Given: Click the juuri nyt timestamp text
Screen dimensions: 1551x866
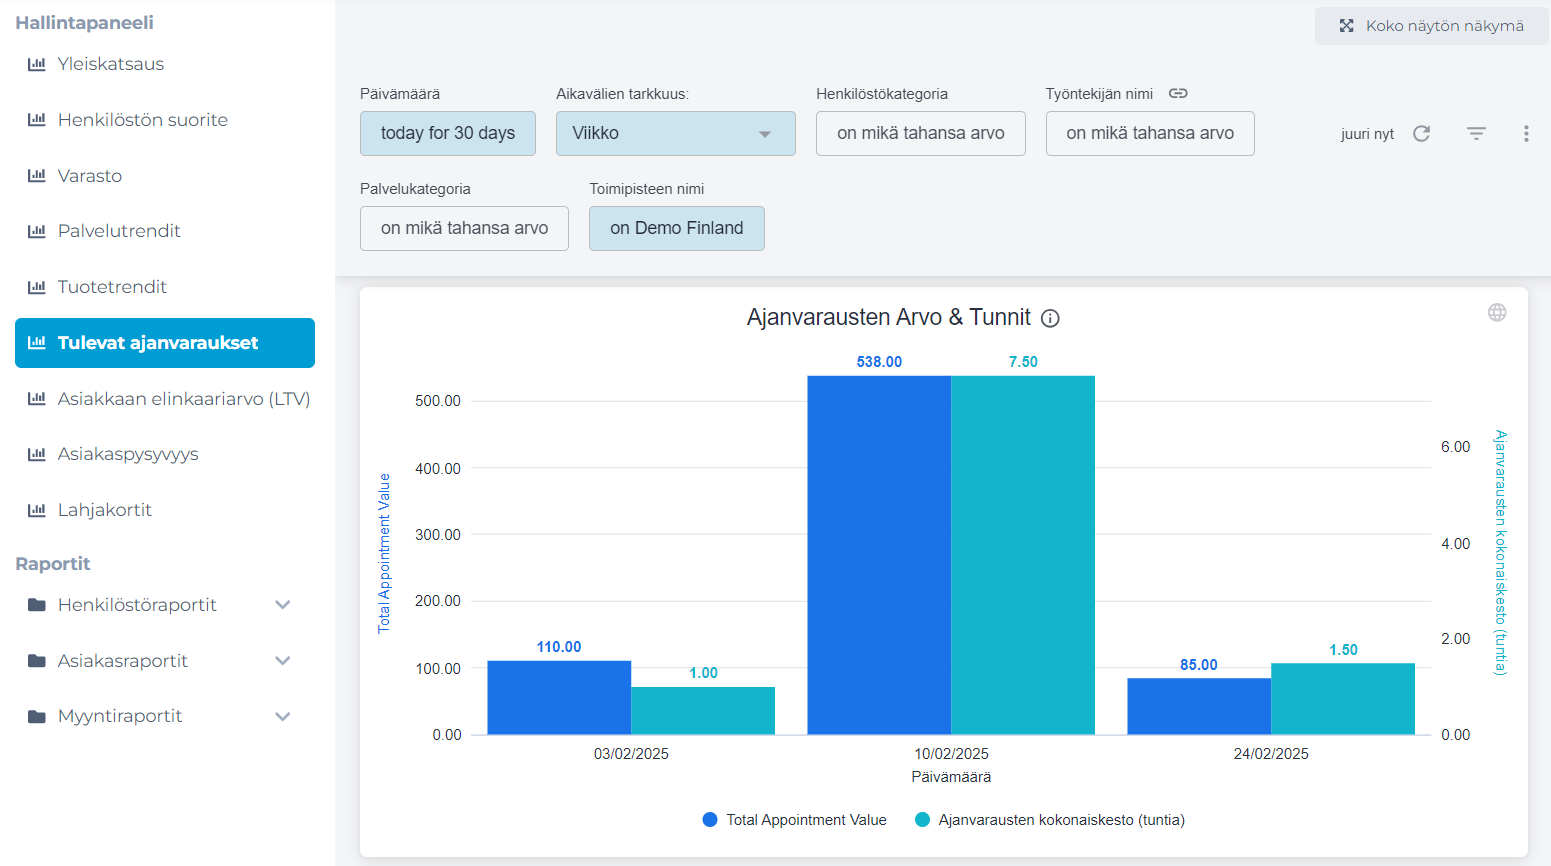Looking at the screenshot, I should [1367, 134].
